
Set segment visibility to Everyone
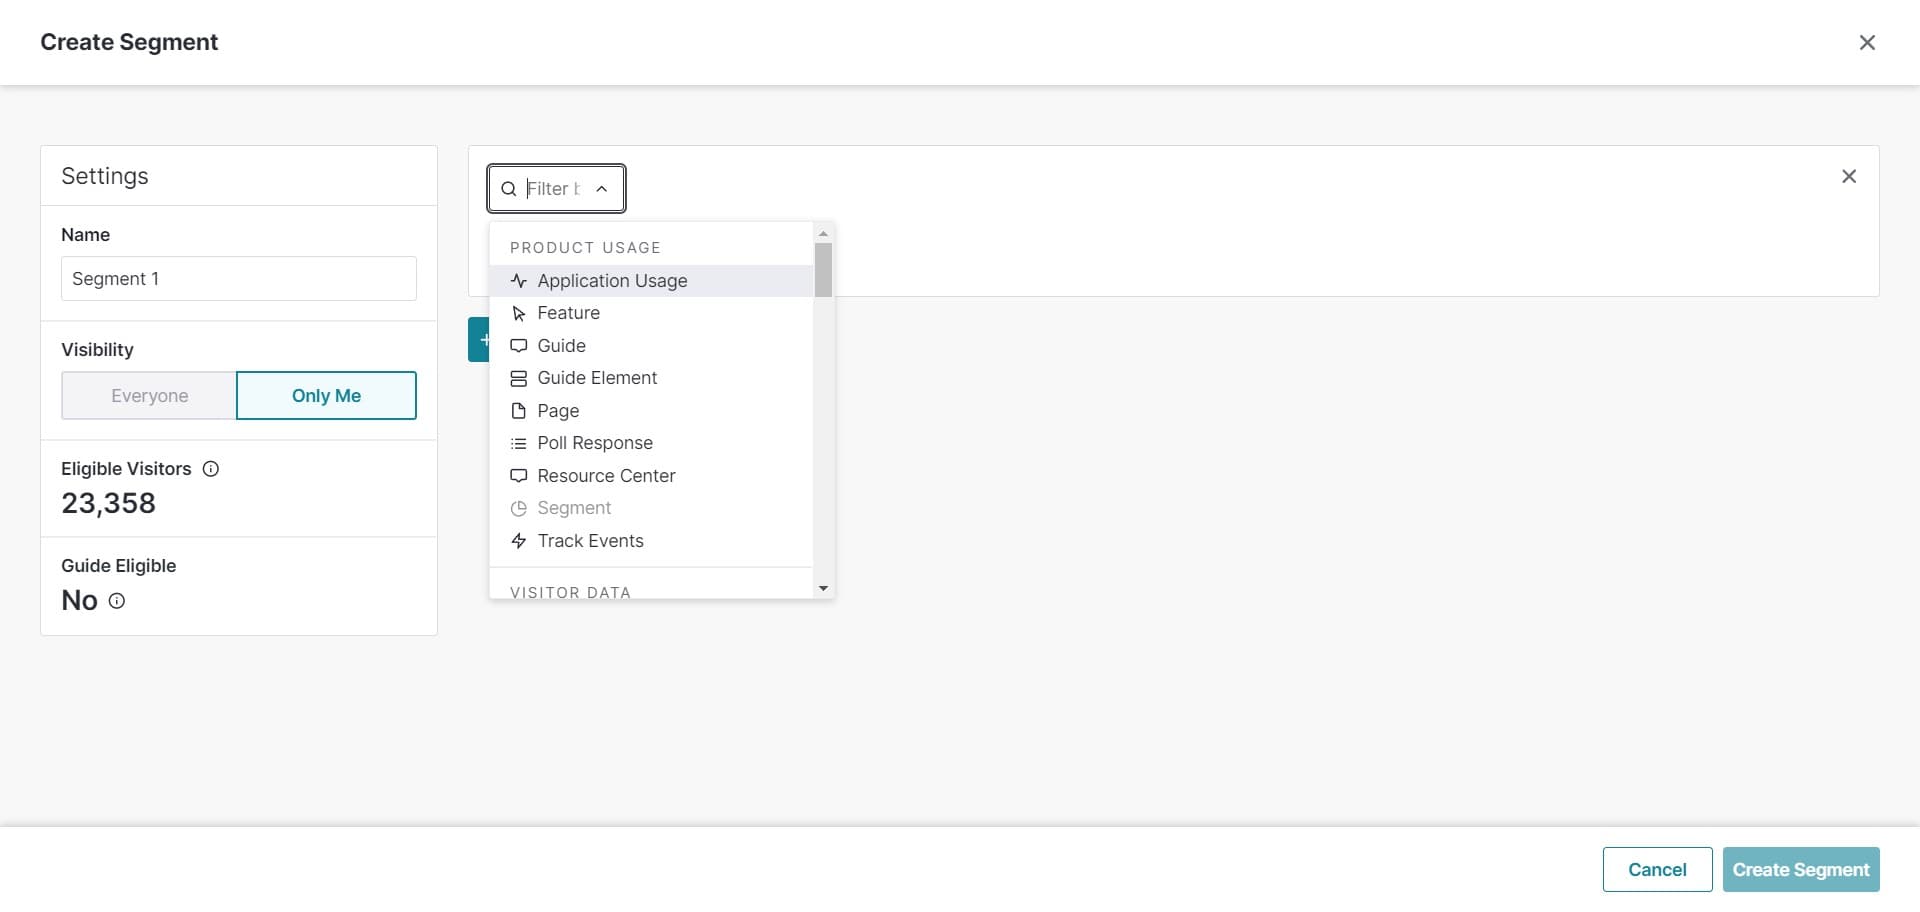coord(148,395)
